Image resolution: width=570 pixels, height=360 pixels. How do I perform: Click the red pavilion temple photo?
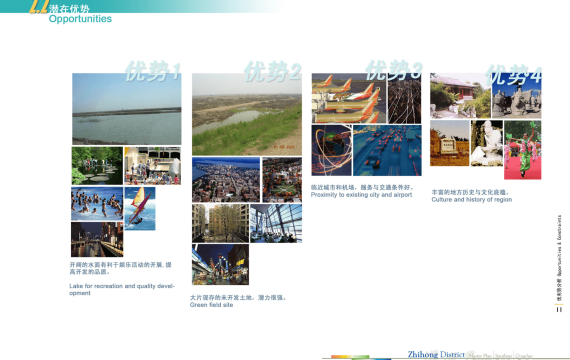pyautogui.click(x=460, y=96)
